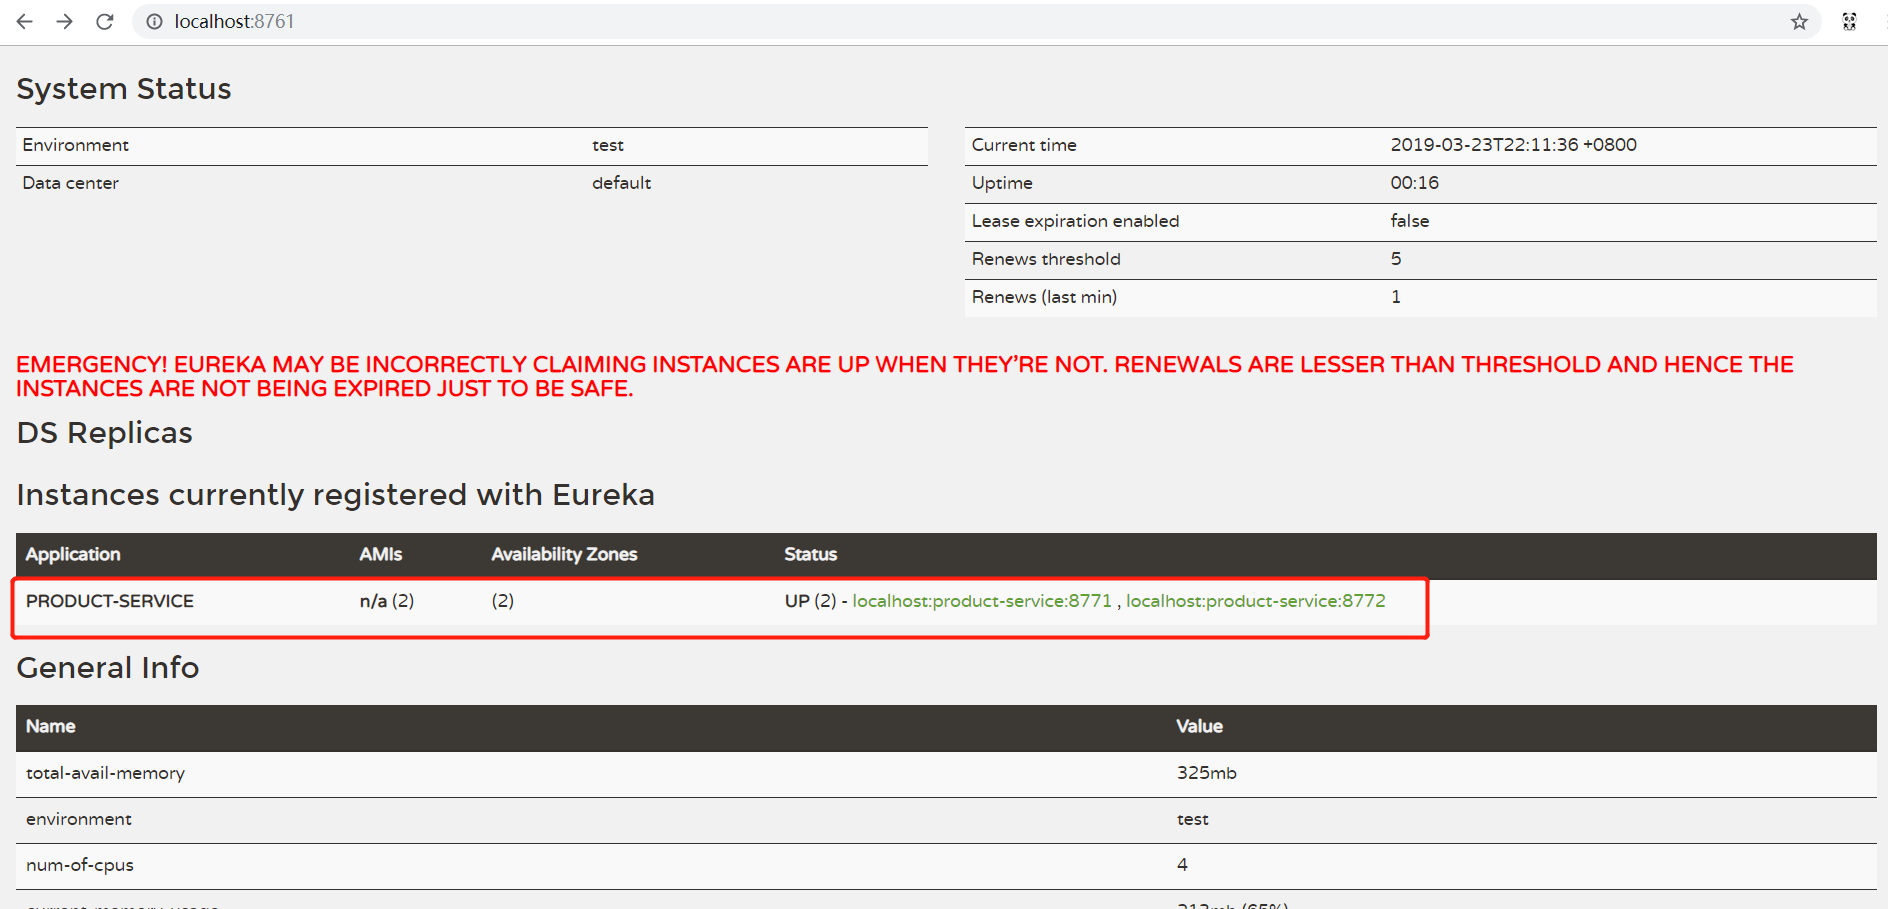The width and height of the screenshot is (1888, 909).
Task: Reload the Eureka page
Action: pos(105,21)
